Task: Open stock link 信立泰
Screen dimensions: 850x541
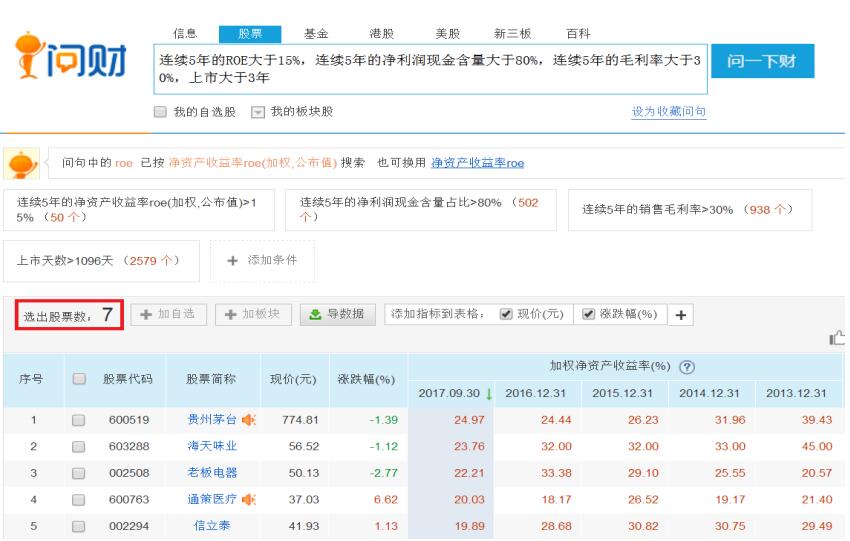Action: pyautogui.click(x=212, y=526)
